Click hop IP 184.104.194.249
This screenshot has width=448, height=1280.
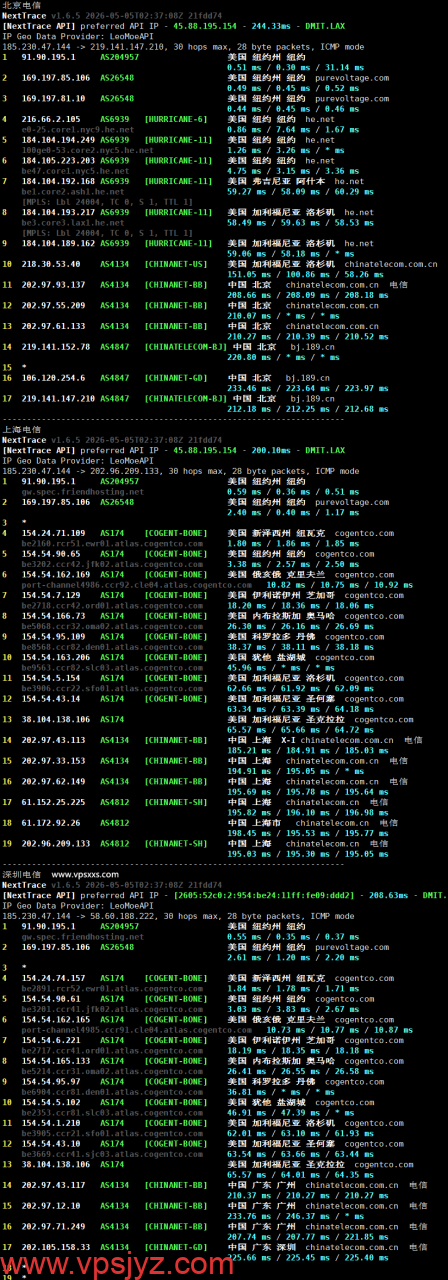(58, 139)
